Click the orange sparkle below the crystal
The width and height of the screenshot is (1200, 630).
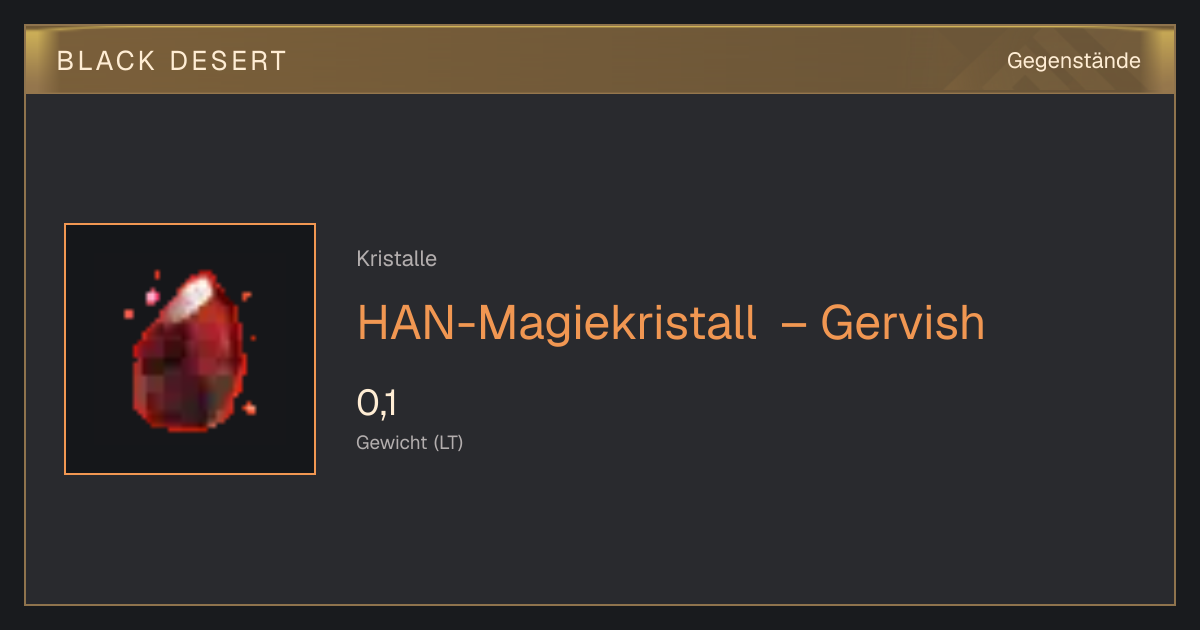(x=249, y=407)
